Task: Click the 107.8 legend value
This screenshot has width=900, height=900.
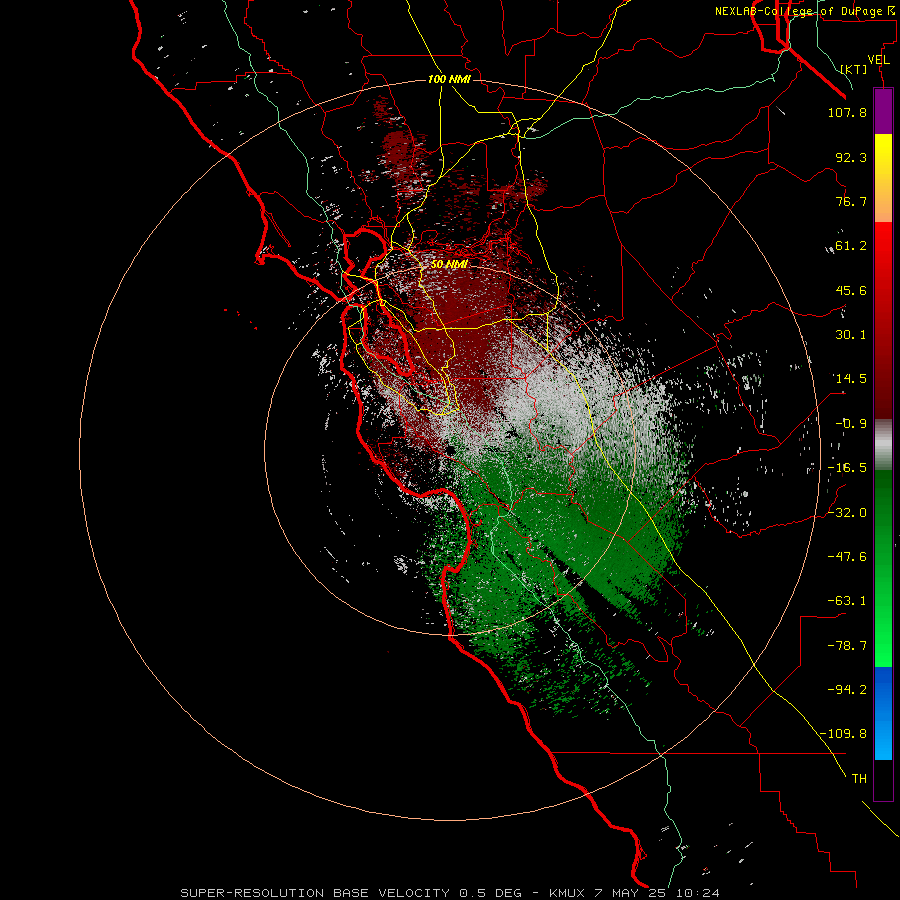Action: click(x=847, y=112)
